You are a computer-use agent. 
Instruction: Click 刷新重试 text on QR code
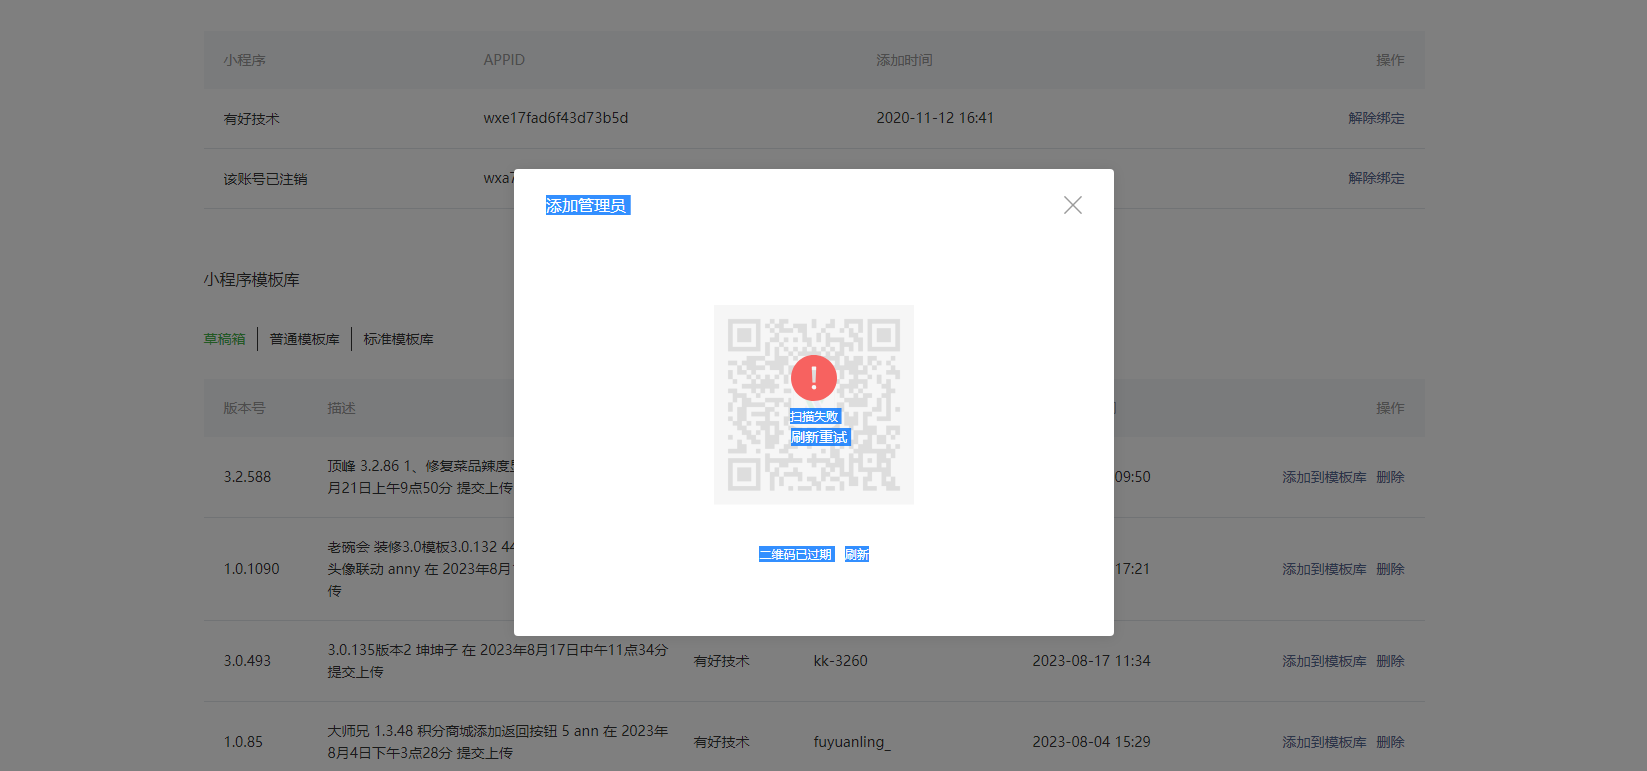(820, 437)
